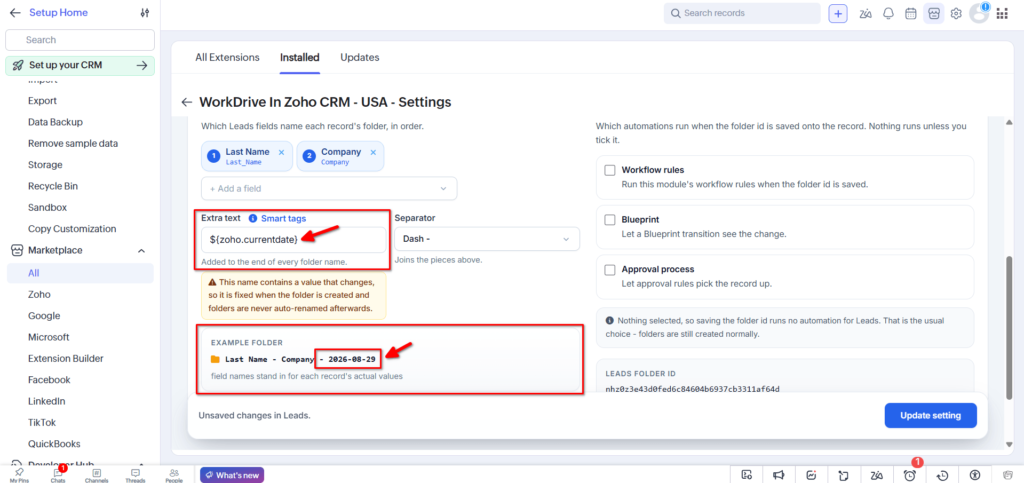Switch to the Updates tab
Viewport: 1024px width, 483px height.
click(360, 57)
